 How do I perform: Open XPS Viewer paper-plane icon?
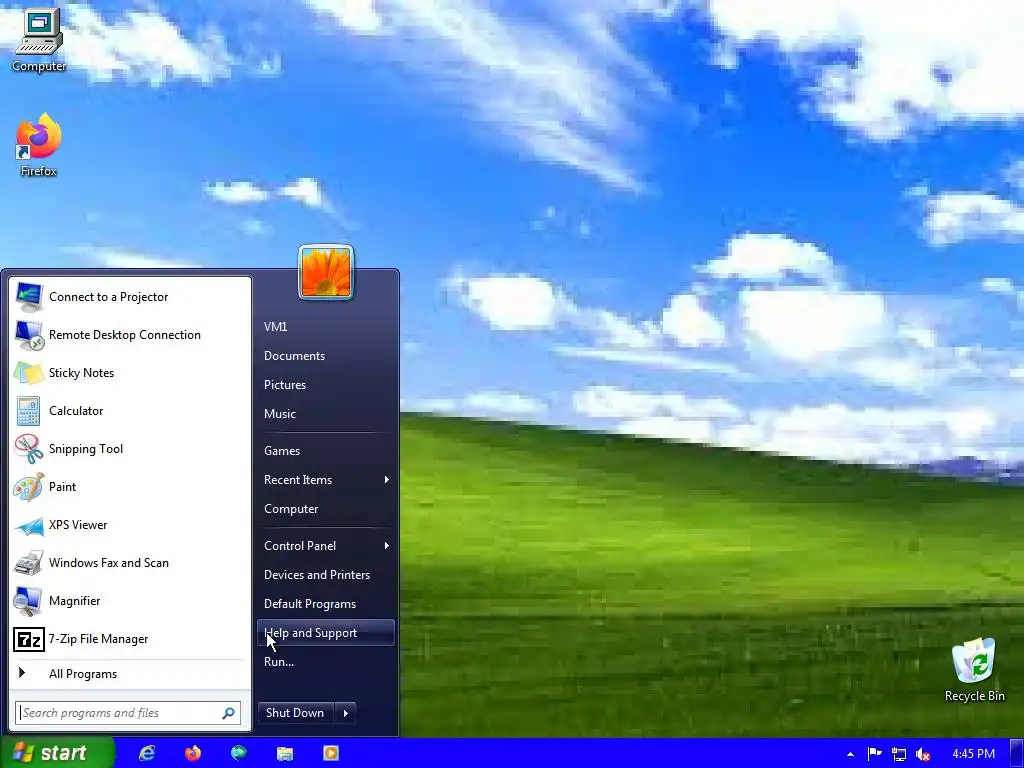(x=29, y=525)
